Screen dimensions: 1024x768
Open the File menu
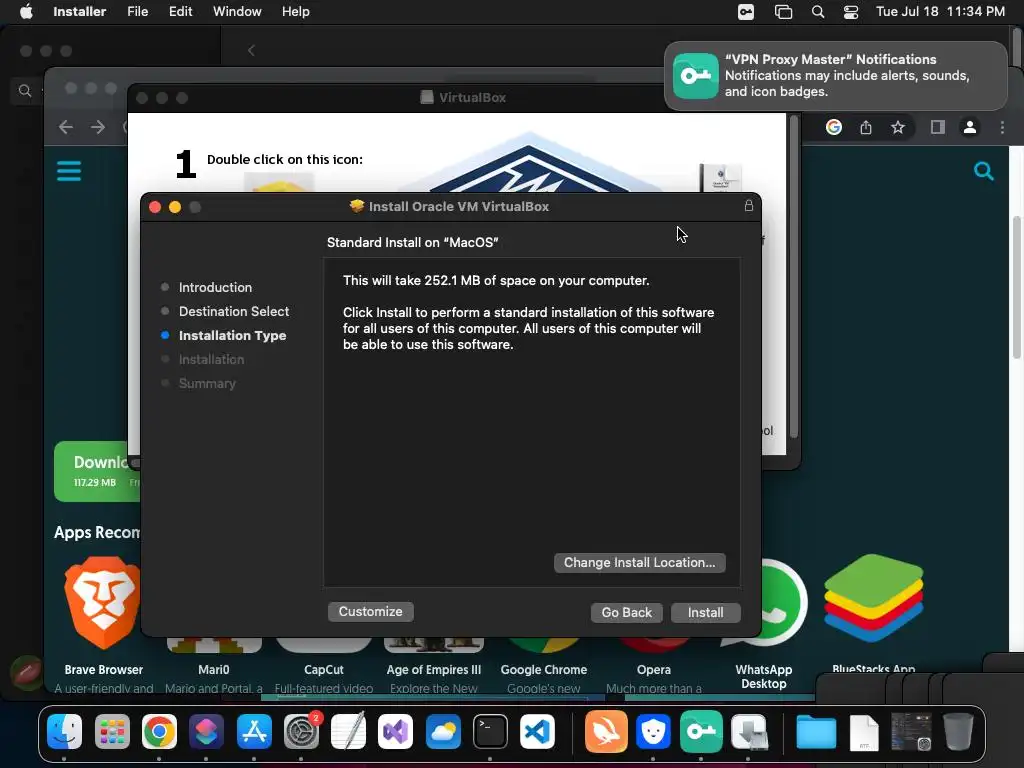pos(137,12)
